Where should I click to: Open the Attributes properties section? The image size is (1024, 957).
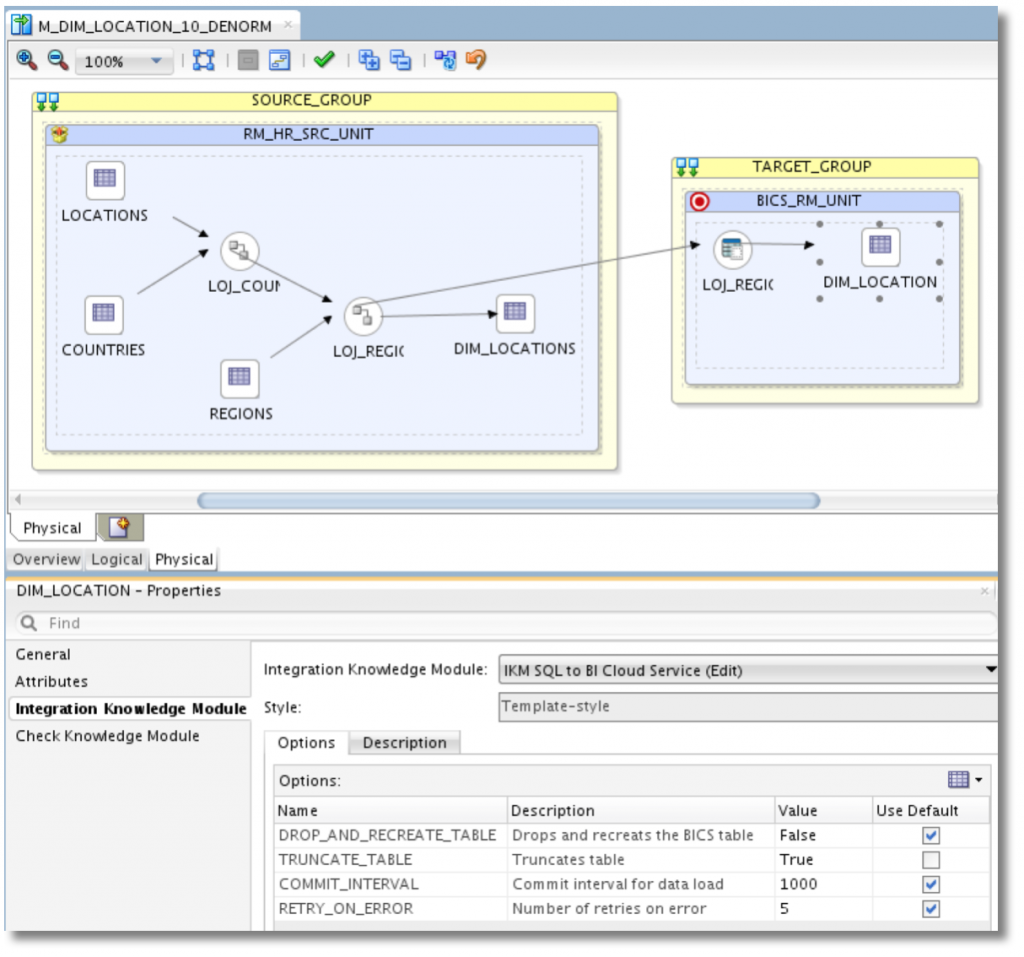(52, 681)
